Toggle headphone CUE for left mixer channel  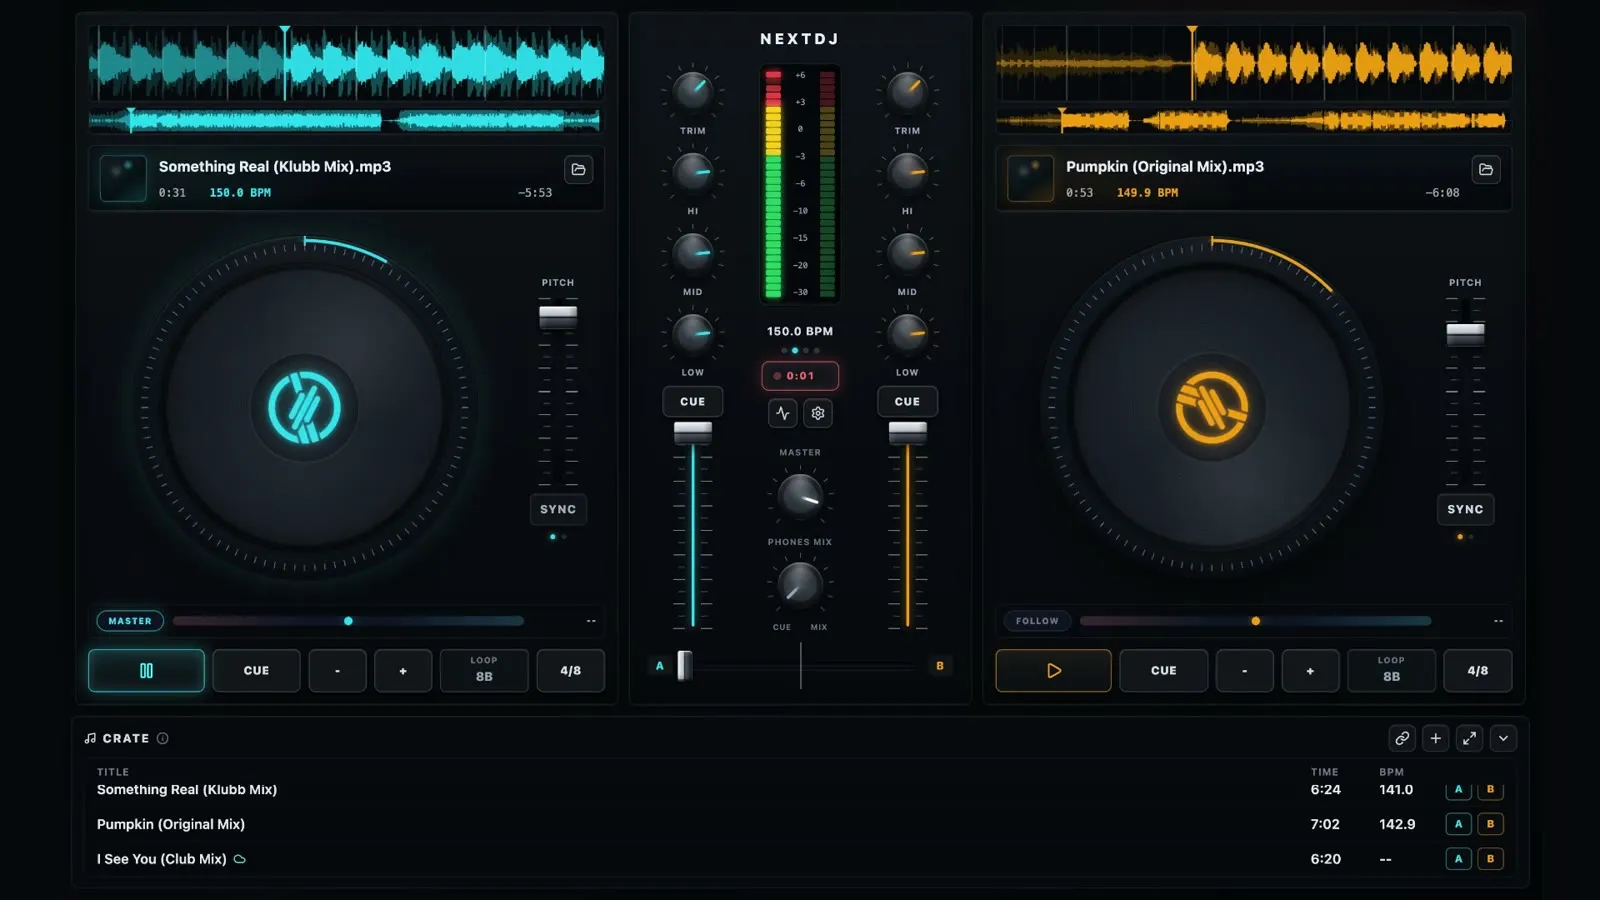tap(693, 401)
